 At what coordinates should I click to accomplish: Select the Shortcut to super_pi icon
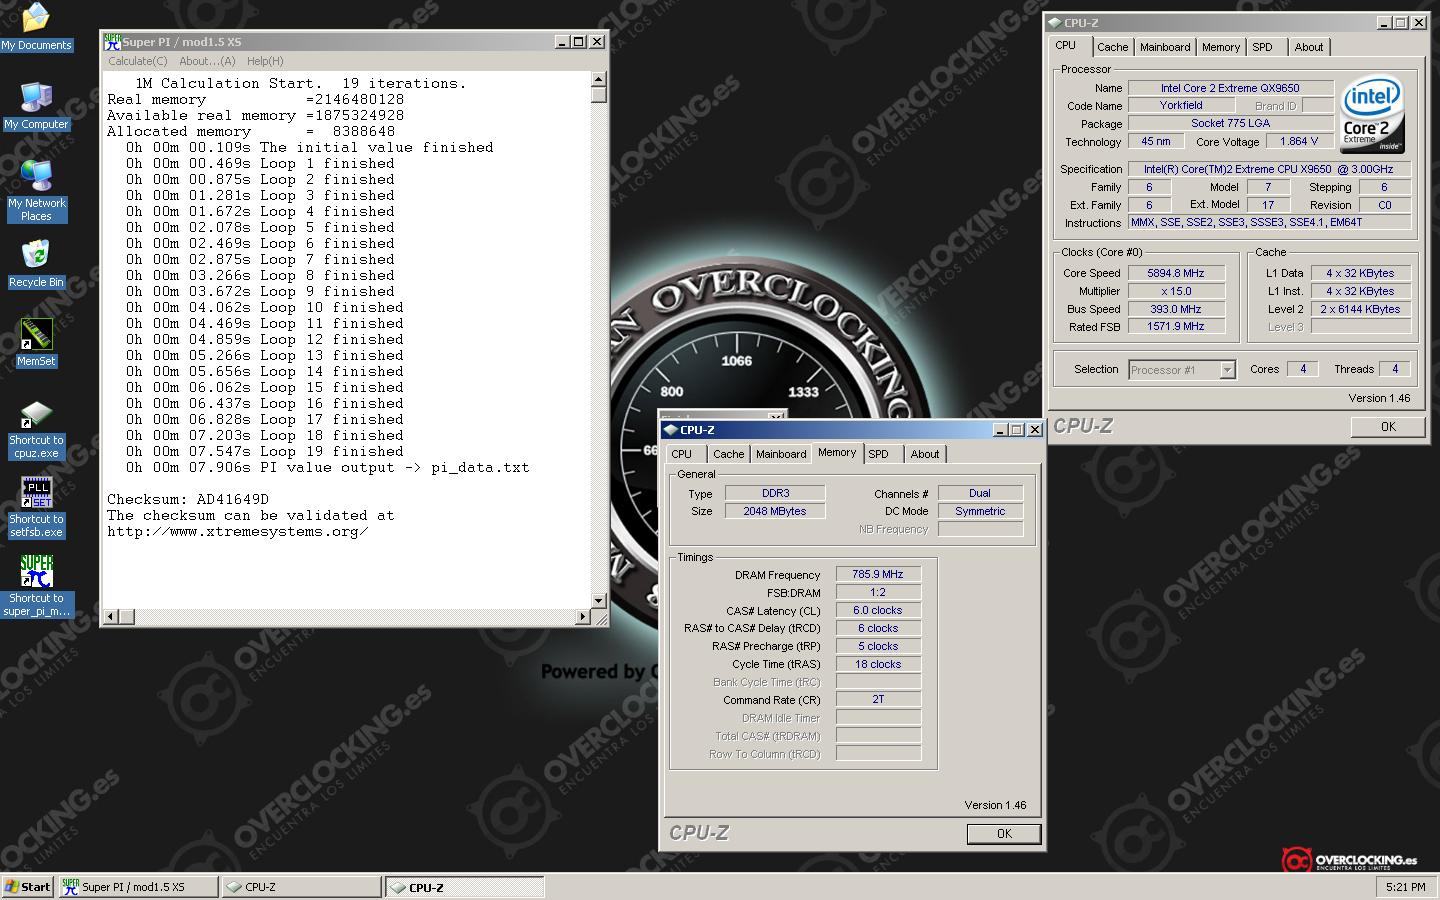pos(36,587)
